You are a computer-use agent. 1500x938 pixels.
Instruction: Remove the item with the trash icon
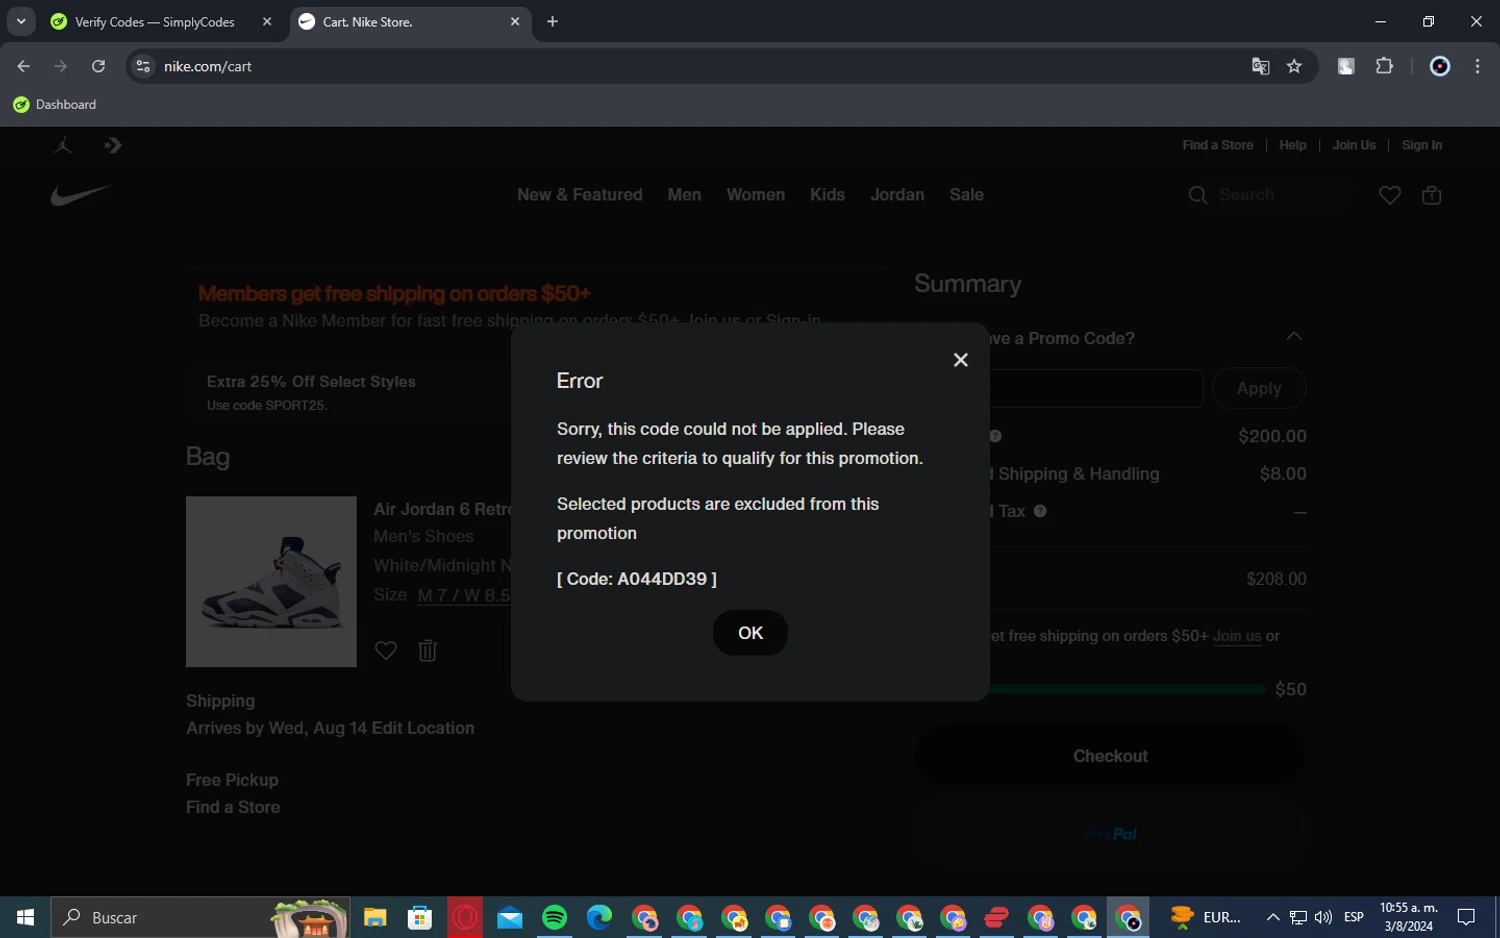[427, 651]
